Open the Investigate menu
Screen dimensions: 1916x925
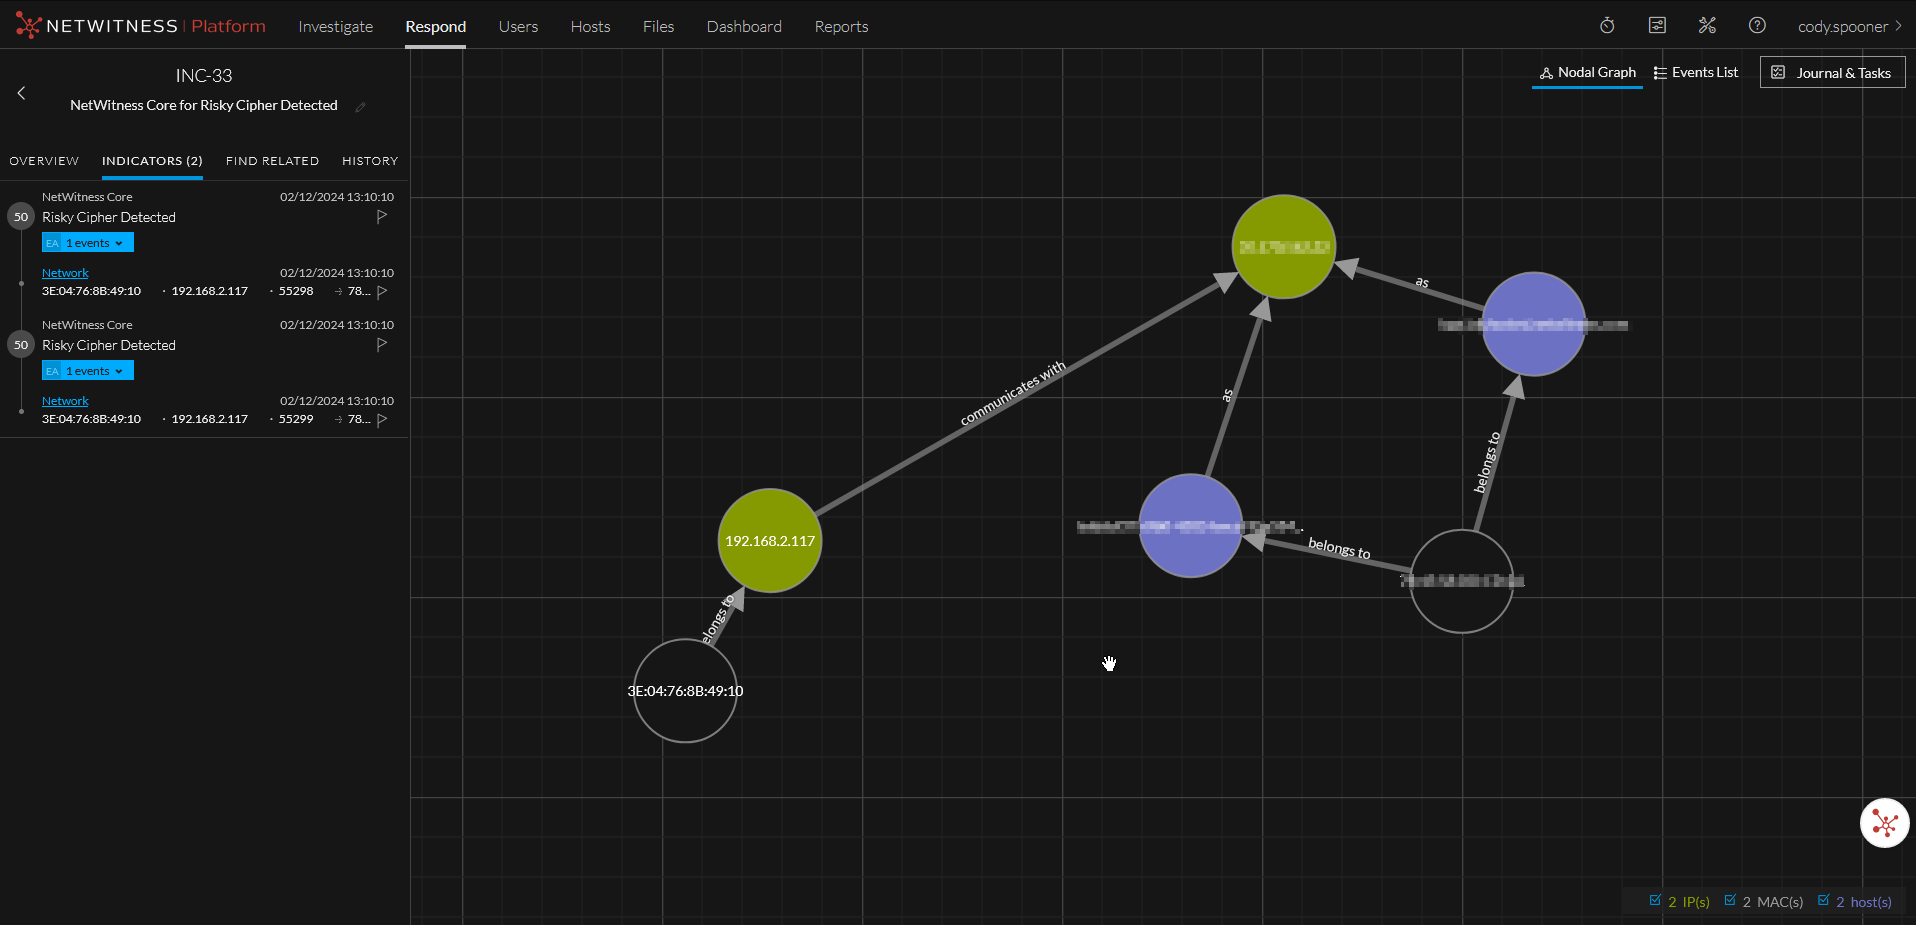tap(335, 27)
